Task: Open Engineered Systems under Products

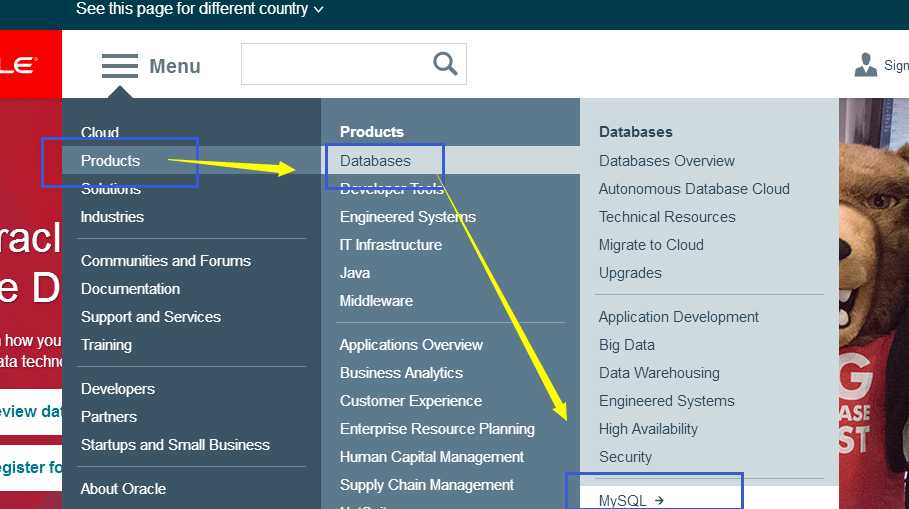Action: (408, 217)
